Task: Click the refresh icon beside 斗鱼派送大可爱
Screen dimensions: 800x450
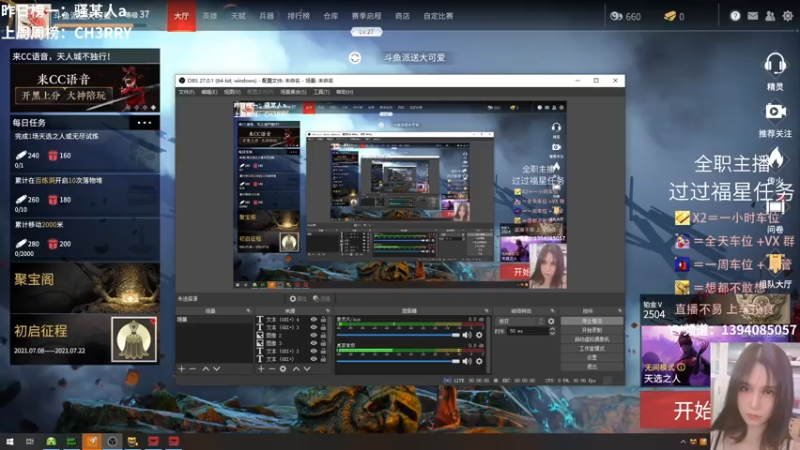Action: [355, 58]
